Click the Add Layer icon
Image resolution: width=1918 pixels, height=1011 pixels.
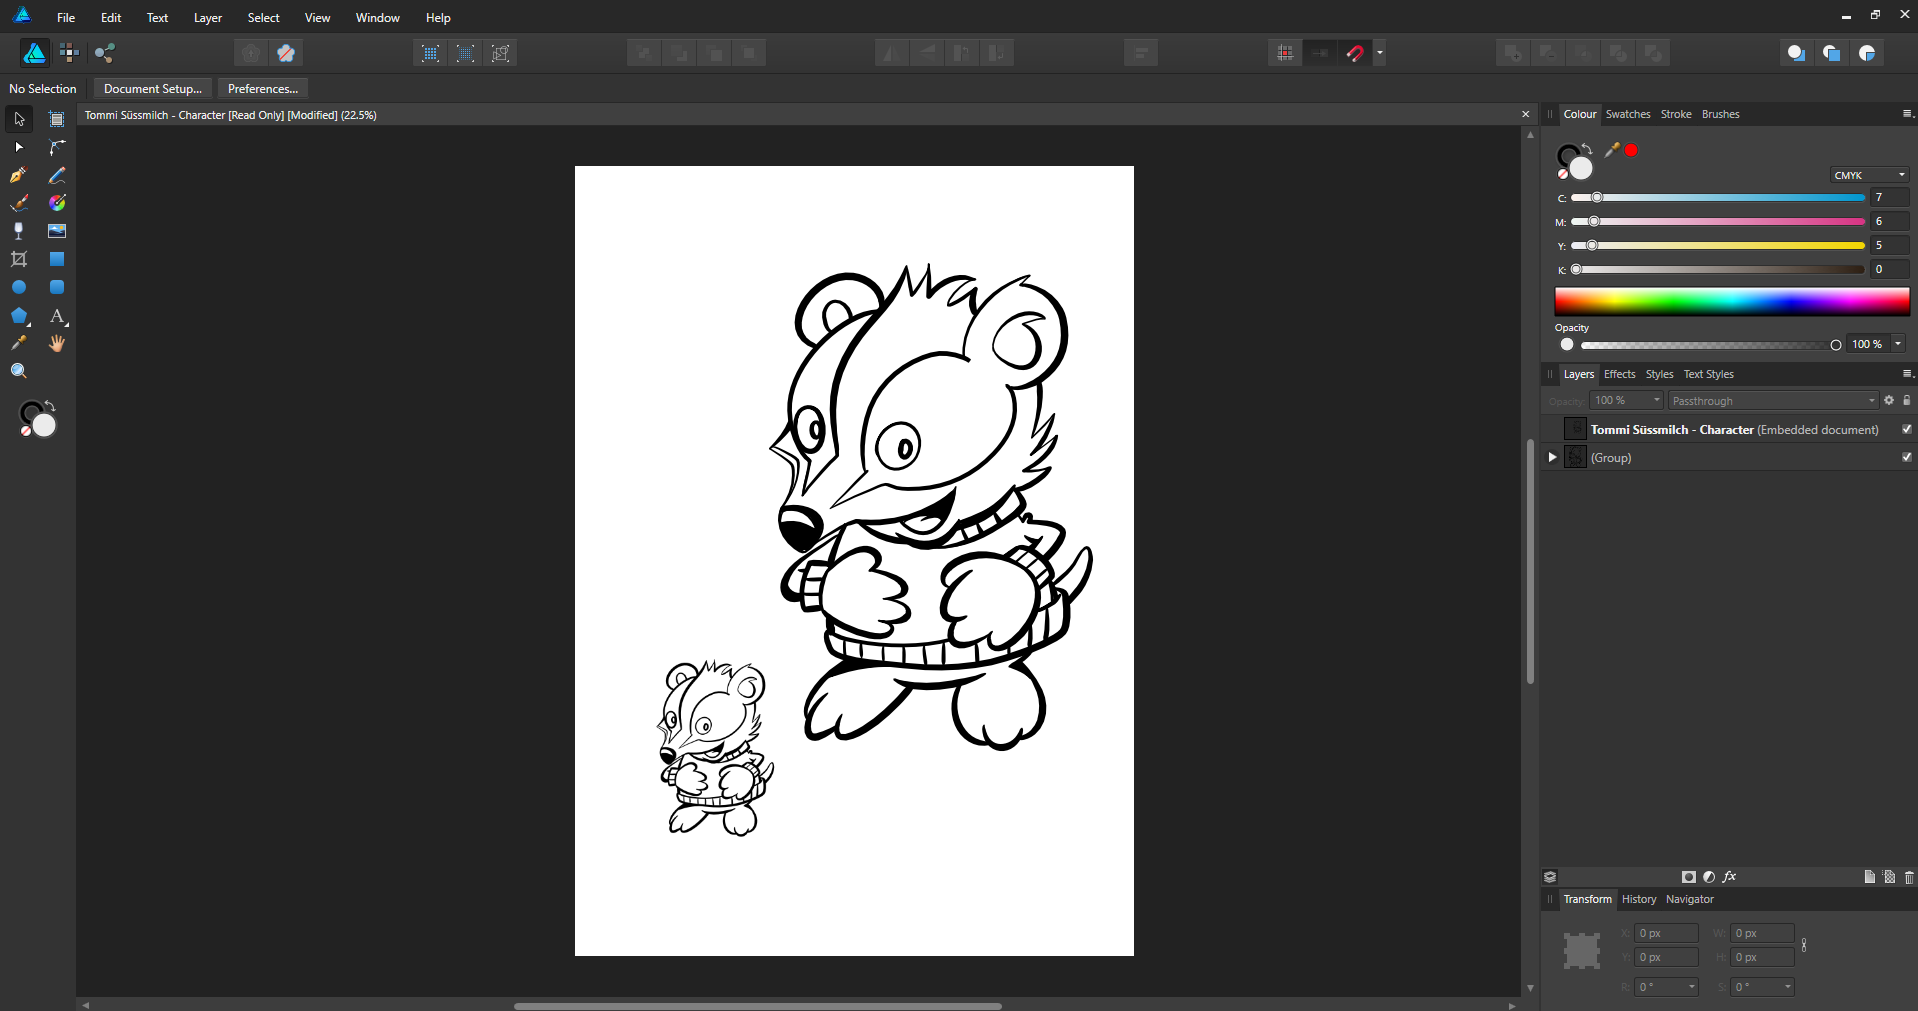(x=1869, y=877)
